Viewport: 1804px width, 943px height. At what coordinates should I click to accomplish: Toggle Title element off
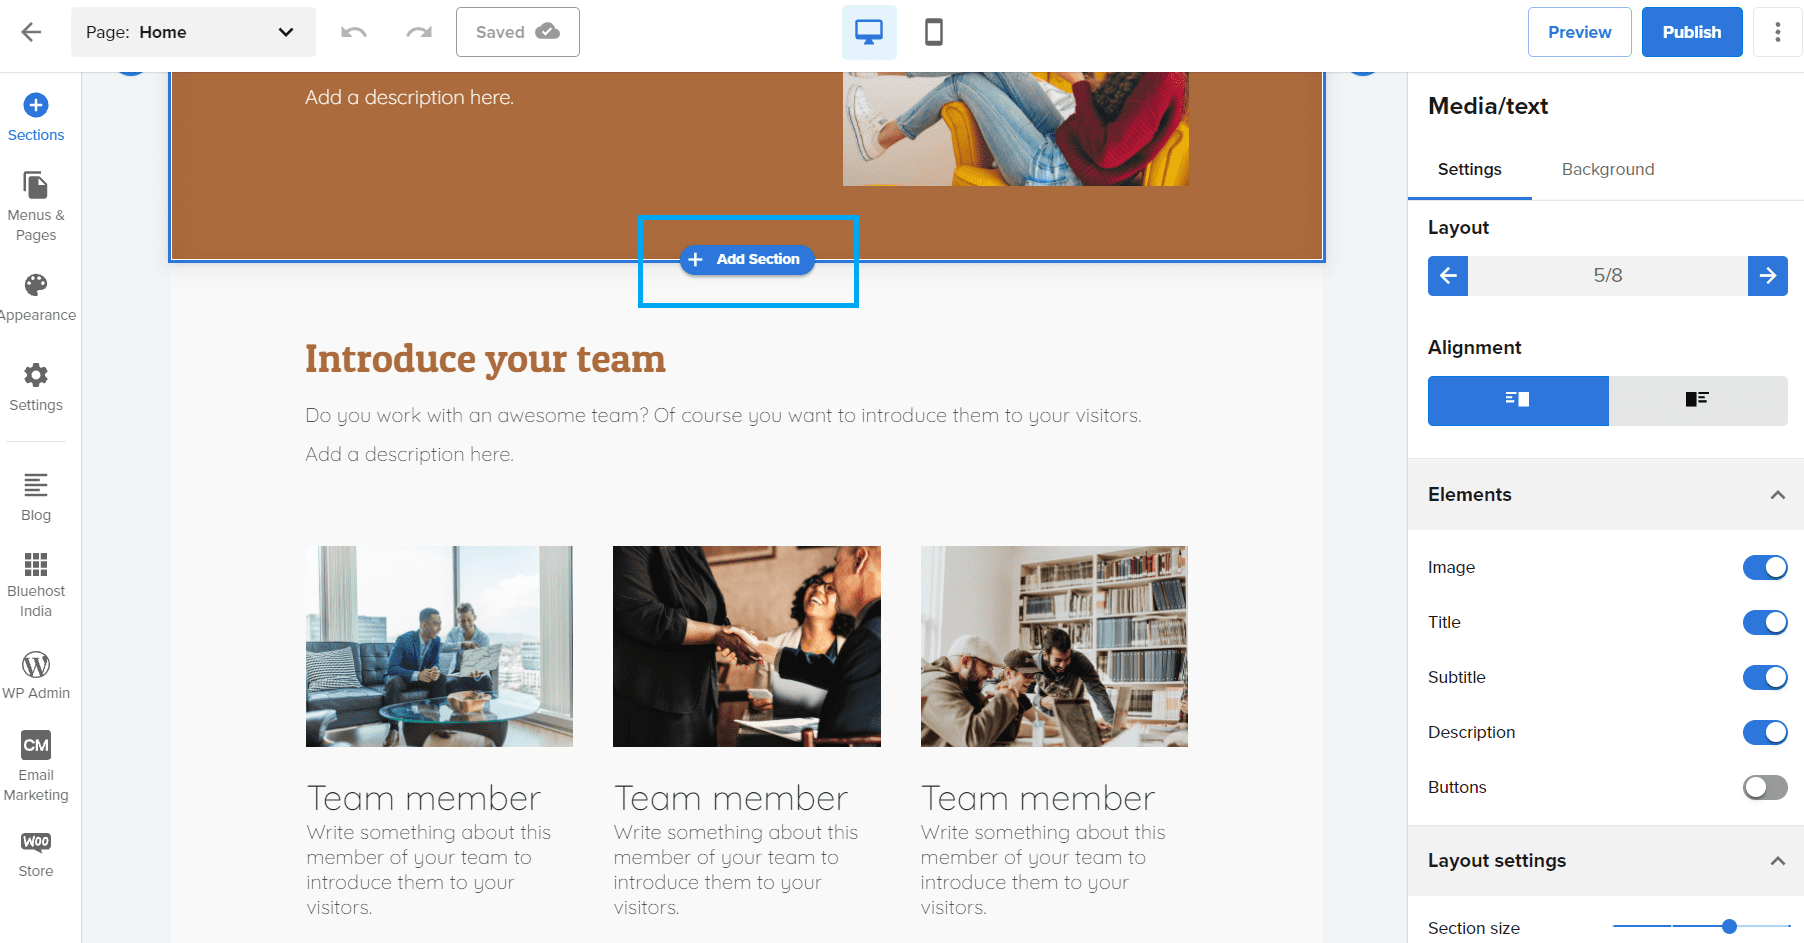click(x=1765, y=623)
